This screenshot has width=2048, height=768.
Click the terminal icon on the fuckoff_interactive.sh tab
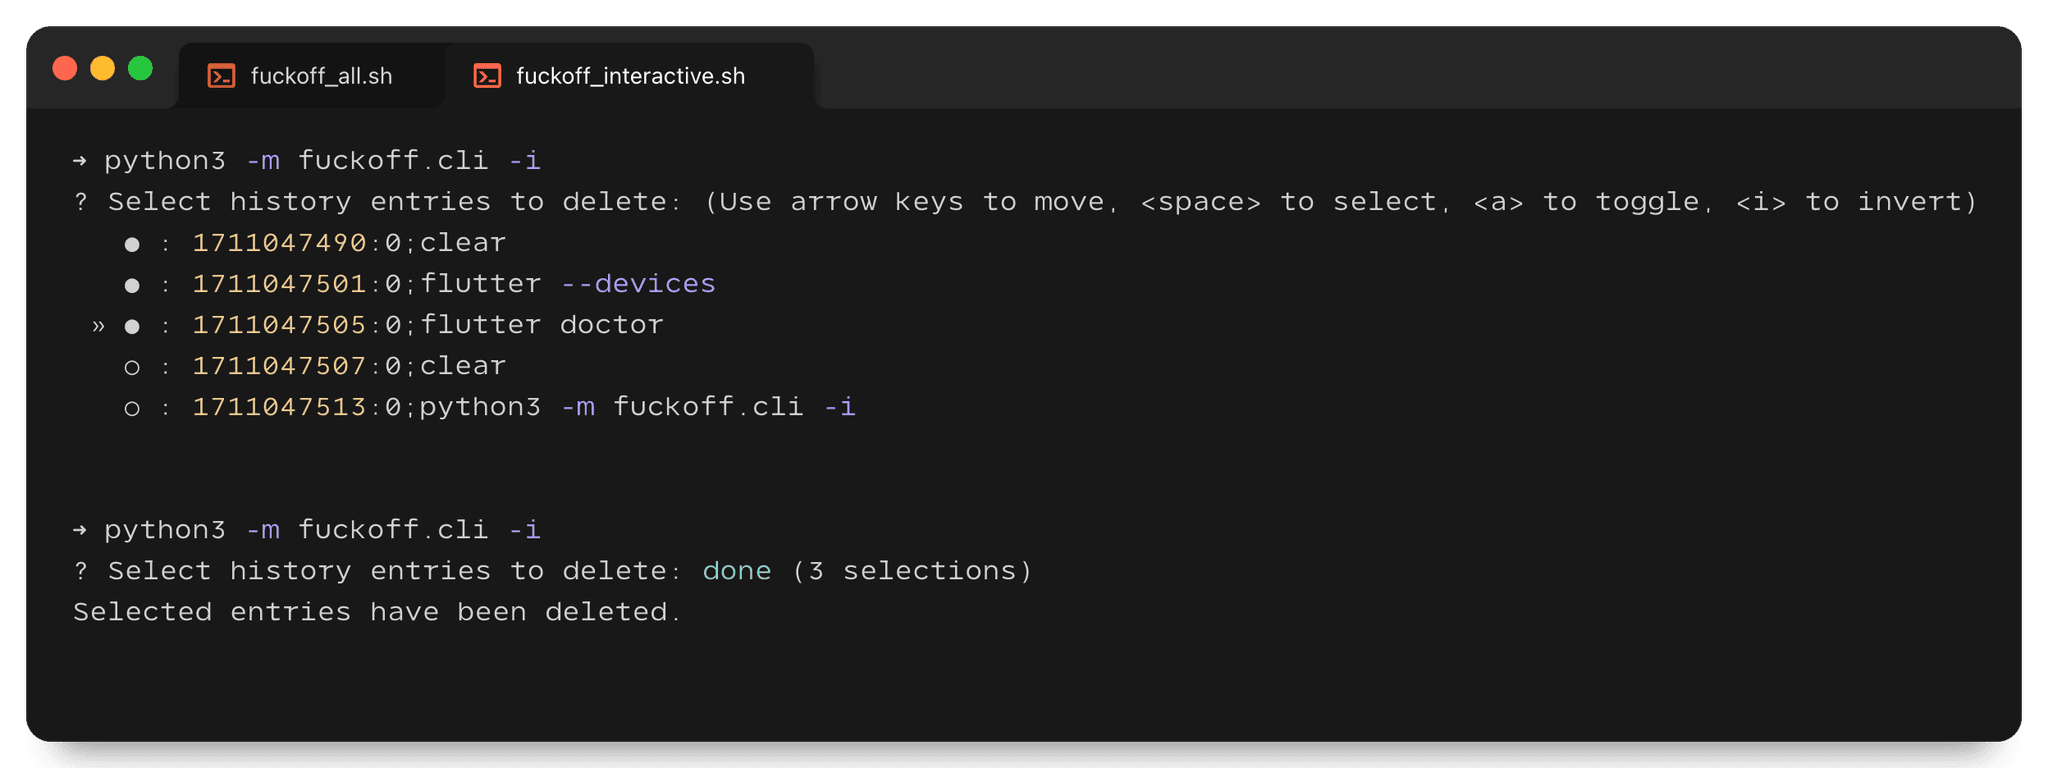[x=487, y=76]
